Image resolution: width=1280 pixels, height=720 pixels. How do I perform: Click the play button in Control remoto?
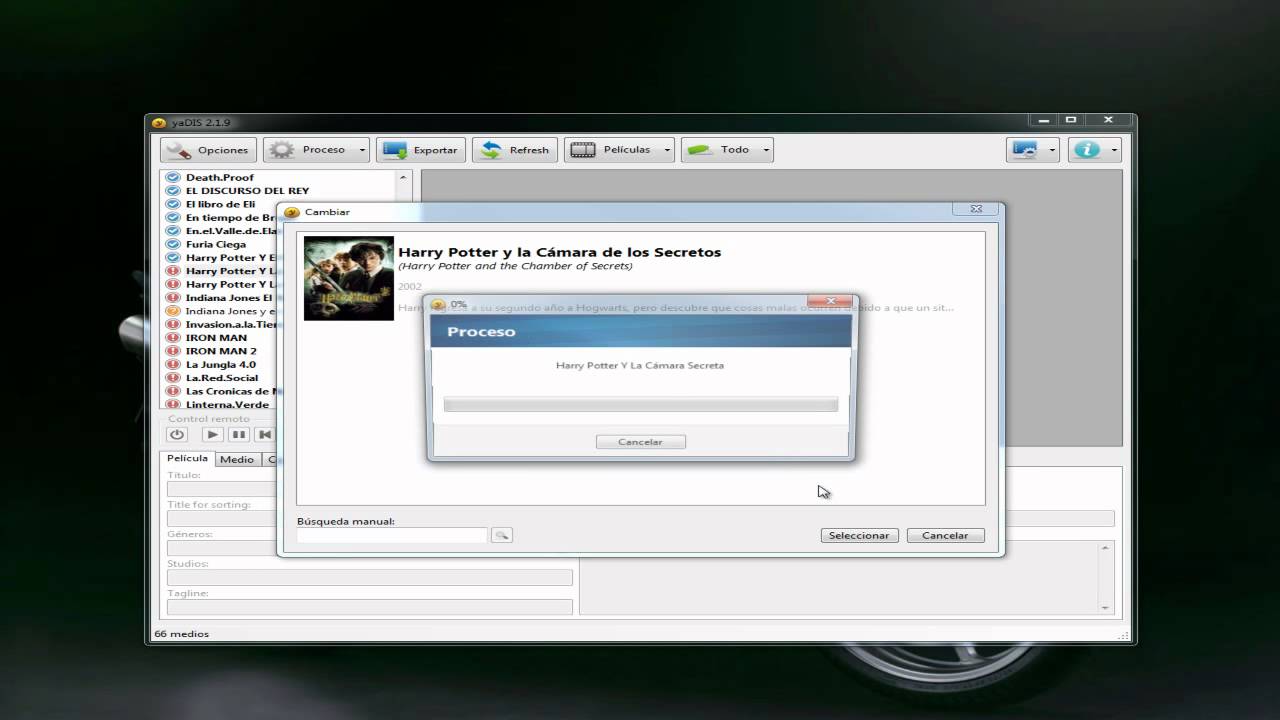pyautogui.click(x=212, y=434)
